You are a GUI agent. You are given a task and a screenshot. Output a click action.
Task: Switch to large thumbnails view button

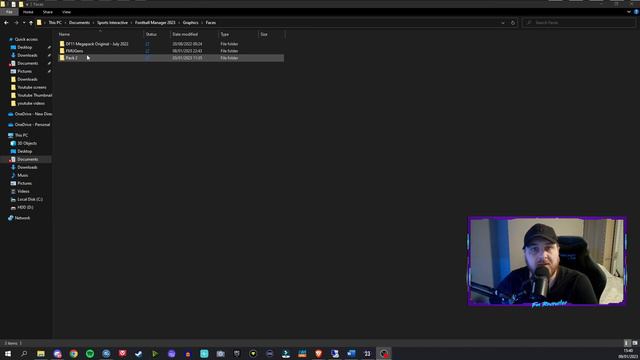pyautogui.click(x=635, y=343)
